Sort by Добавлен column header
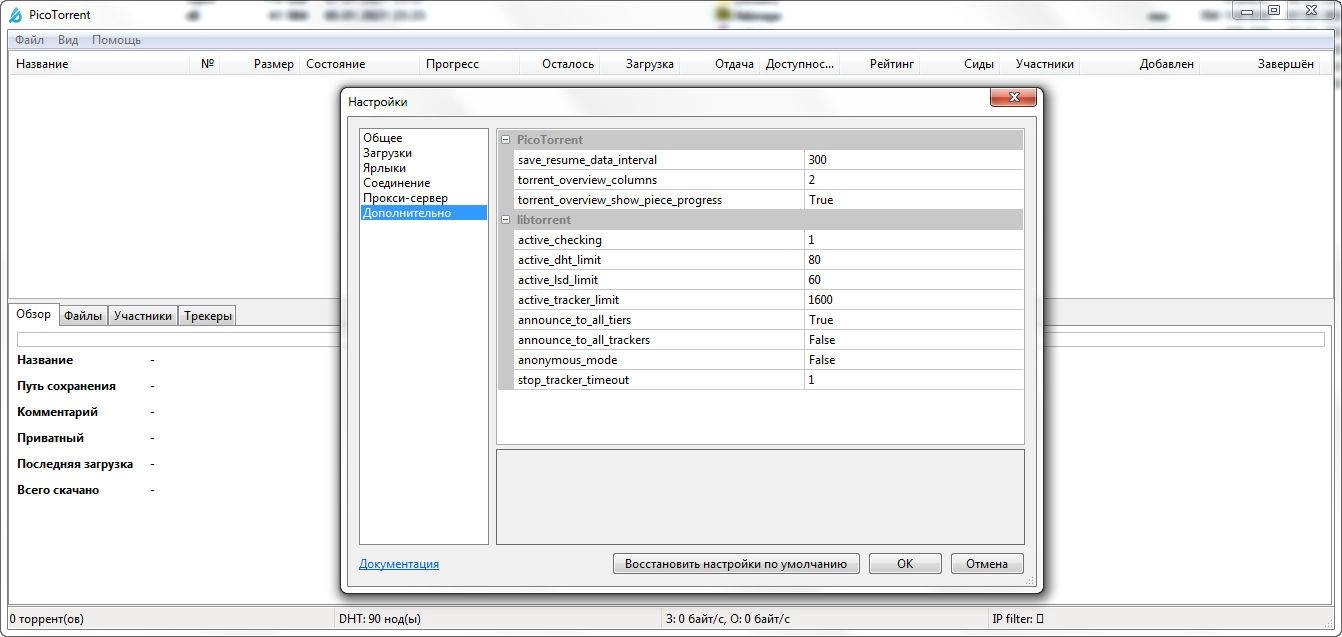Image resolution: width=1342 pixels, height=637 pixels. [x=1139, y=64]
